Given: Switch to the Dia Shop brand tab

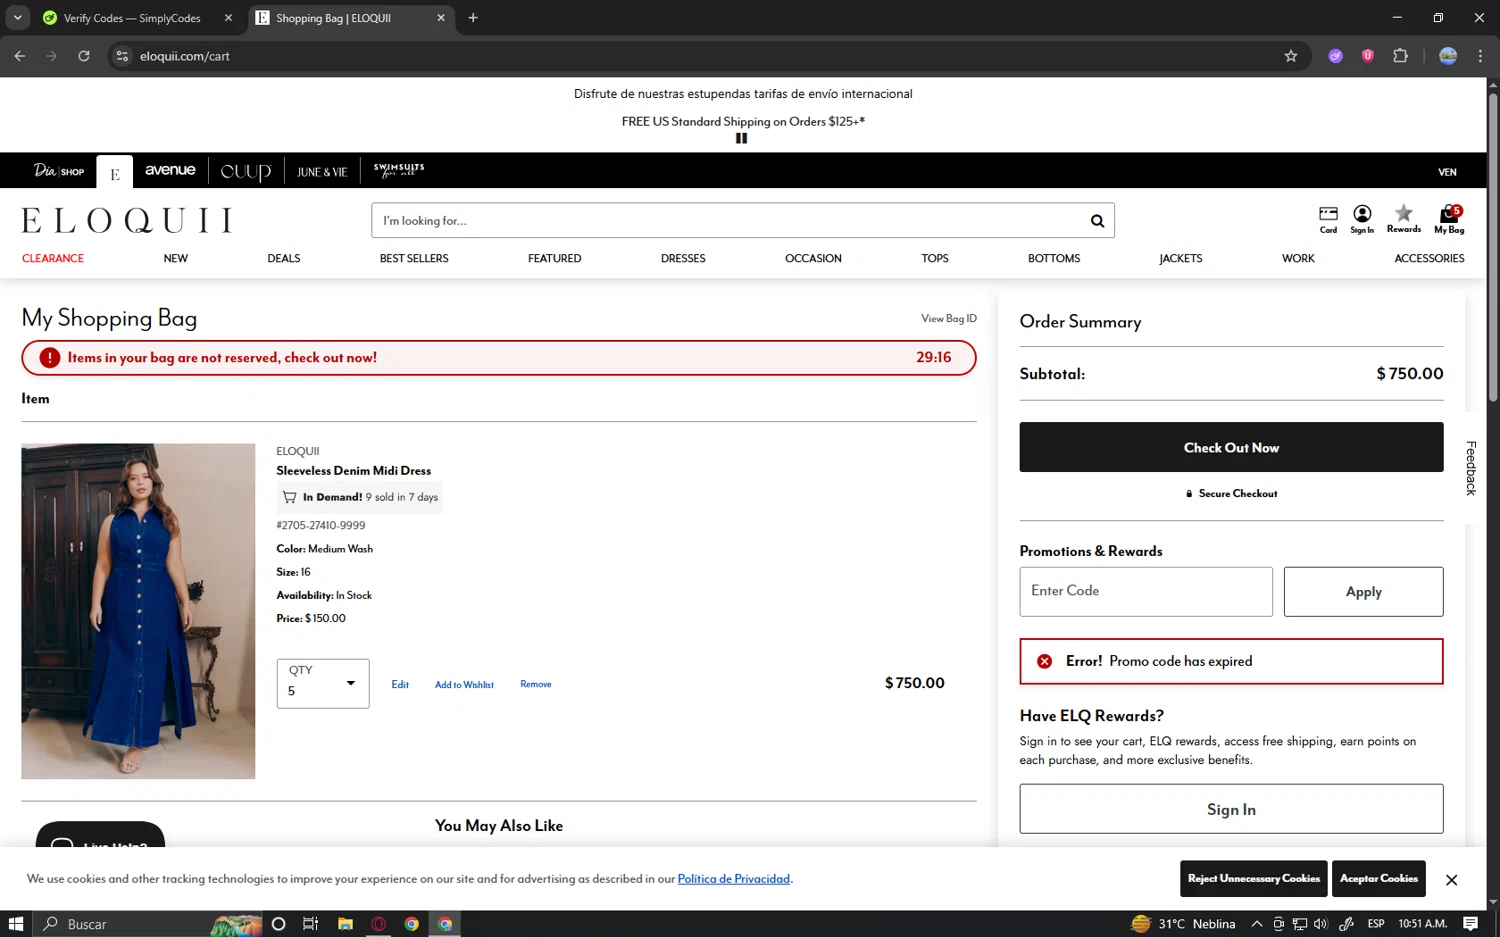Looking at the screenshot, I should click(x=59, y=171).
